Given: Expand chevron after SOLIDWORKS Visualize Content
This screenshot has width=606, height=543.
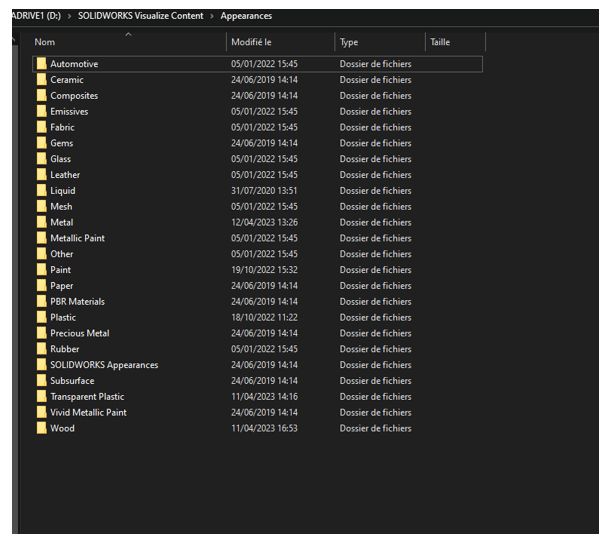Looking at the screenshot, I should [x=212, y=16].
